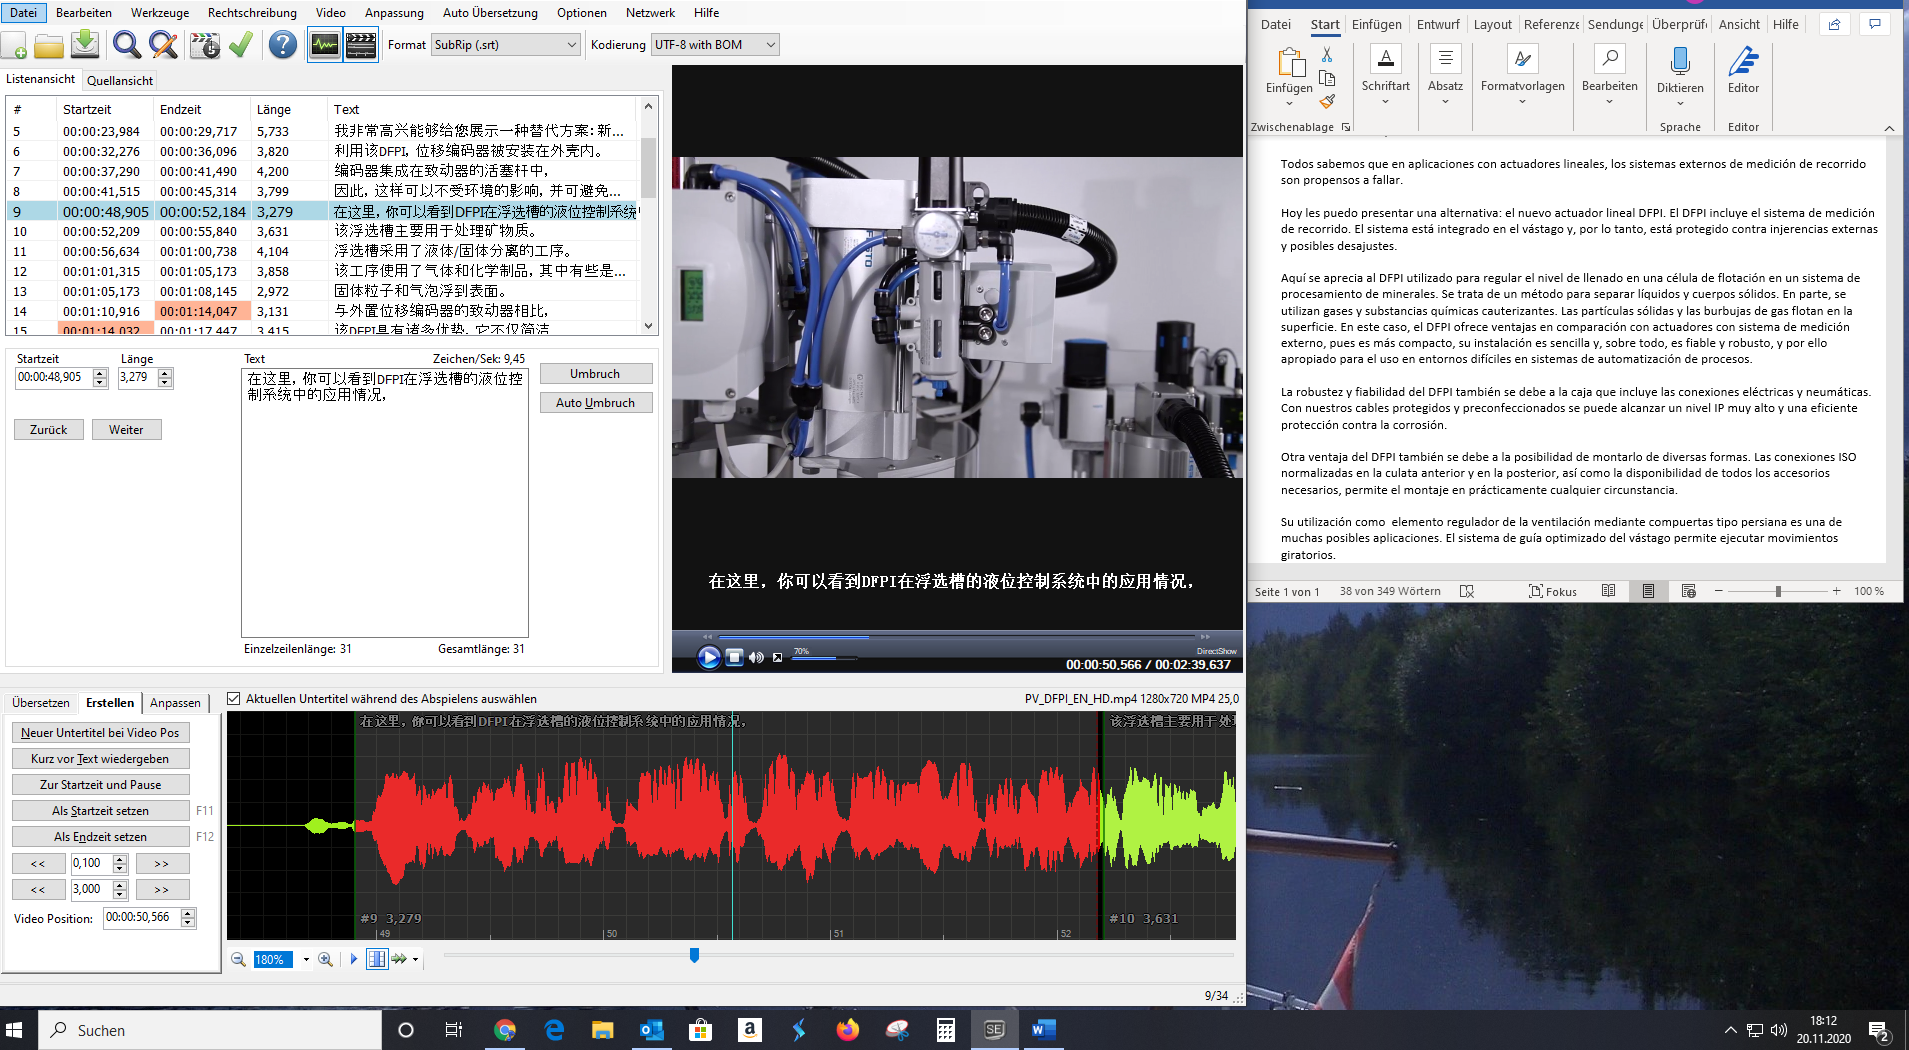Play selection with blue triangle icon
1909x1050 pixels.
[x=353, y=960]
